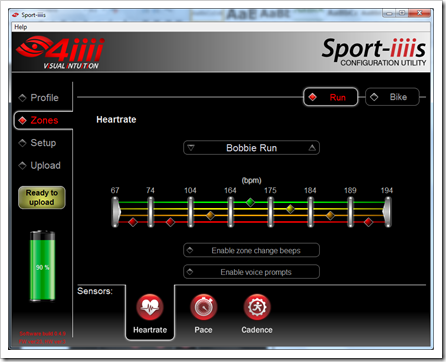Click the 4iiii logo
Screen dimensions: 446x362
coord(60,52)
